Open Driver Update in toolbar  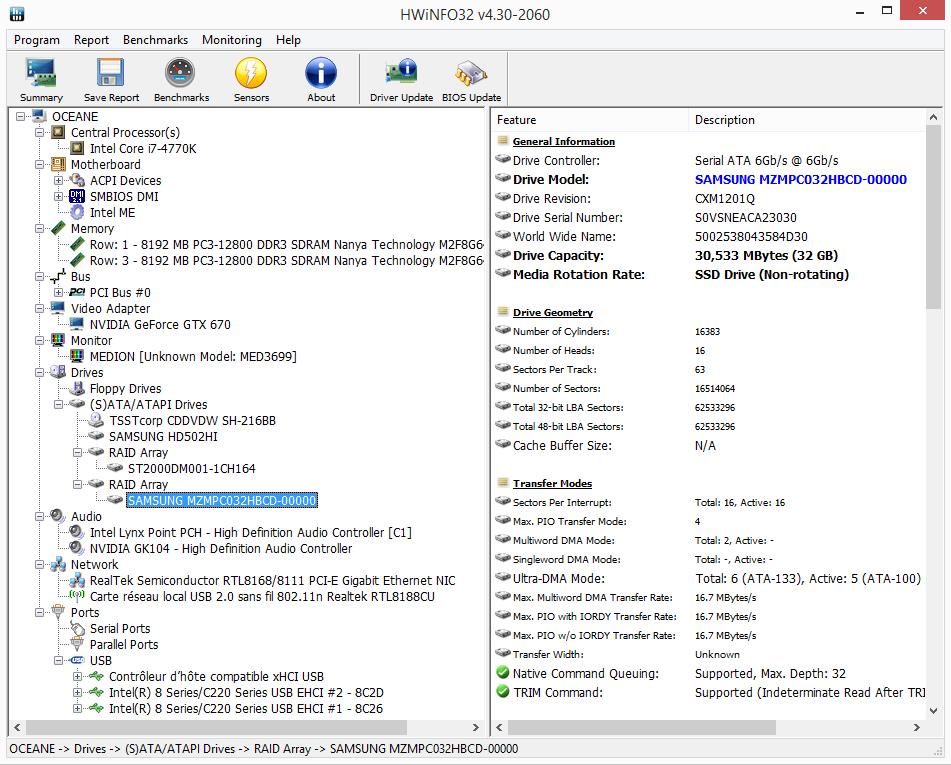401,79
